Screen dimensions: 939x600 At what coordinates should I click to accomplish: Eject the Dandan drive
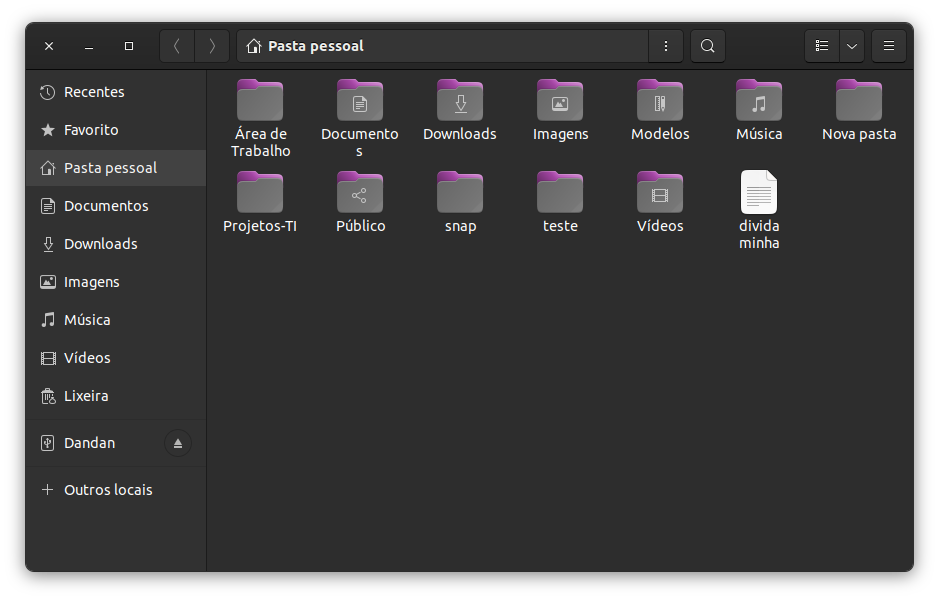178,443
